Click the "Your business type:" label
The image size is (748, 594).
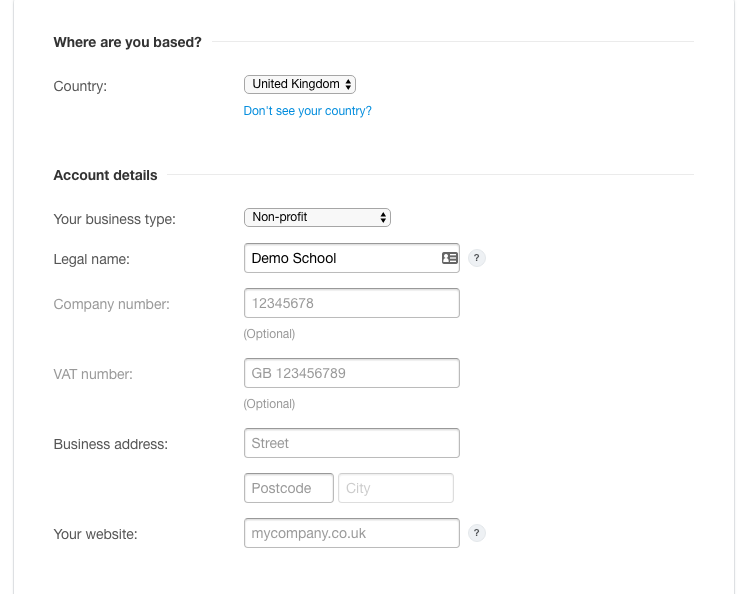tap(114, 219)
